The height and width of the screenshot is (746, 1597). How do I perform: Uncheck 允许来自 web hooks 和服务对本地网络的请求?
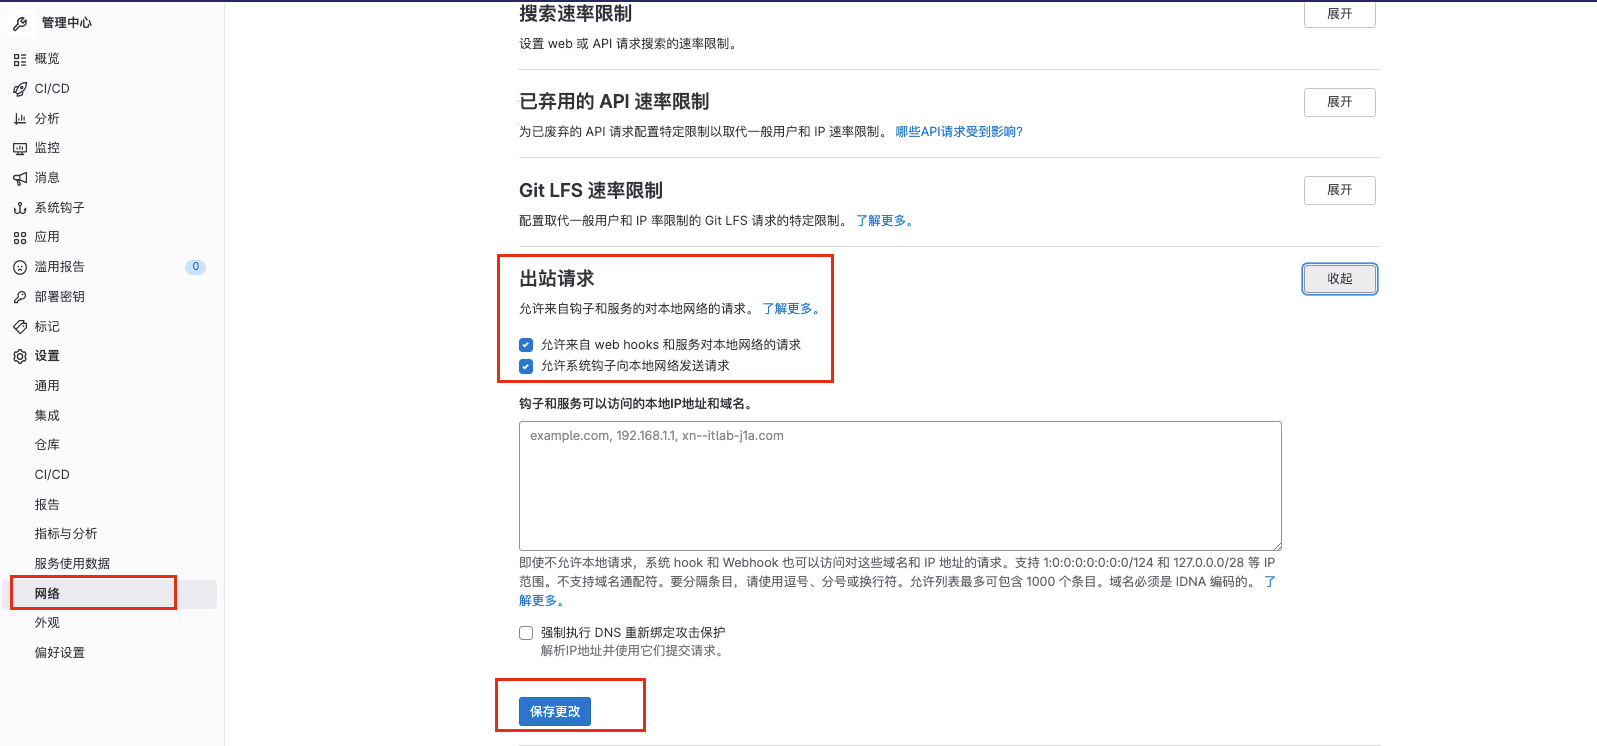click(x=526, y=345)
